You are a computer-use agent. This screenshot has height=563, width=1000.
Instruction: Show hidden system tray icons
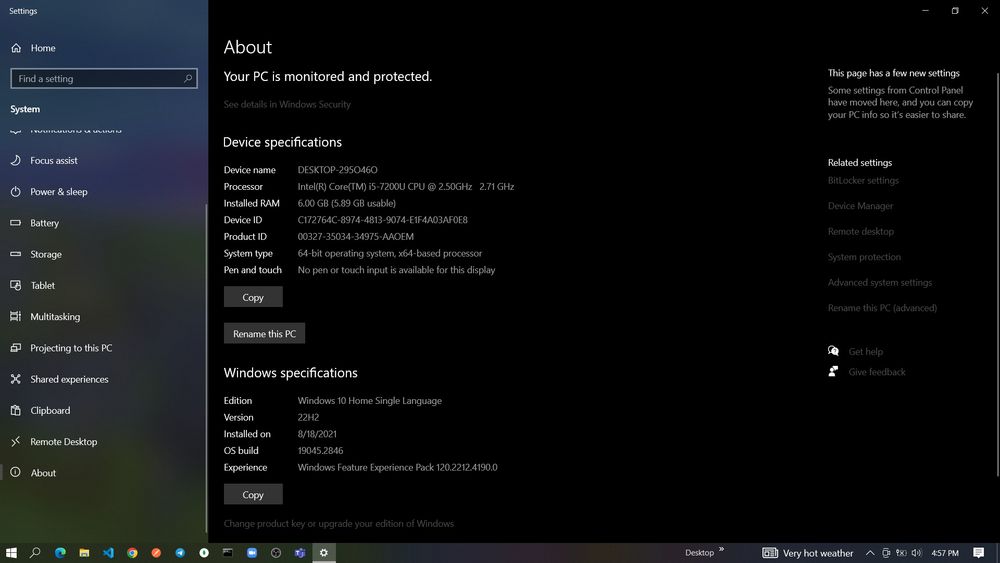pyautogui.click(x=870, y=553)
